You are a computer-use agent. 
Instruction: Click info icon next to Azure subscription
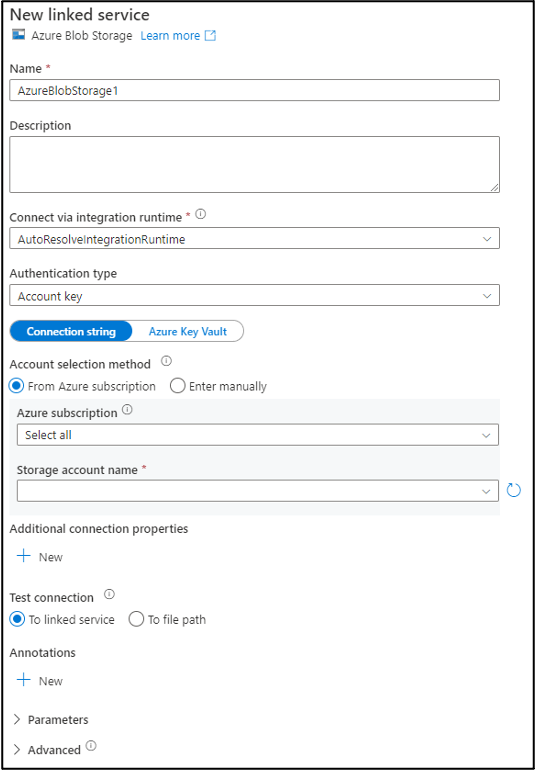click(127, 410)
